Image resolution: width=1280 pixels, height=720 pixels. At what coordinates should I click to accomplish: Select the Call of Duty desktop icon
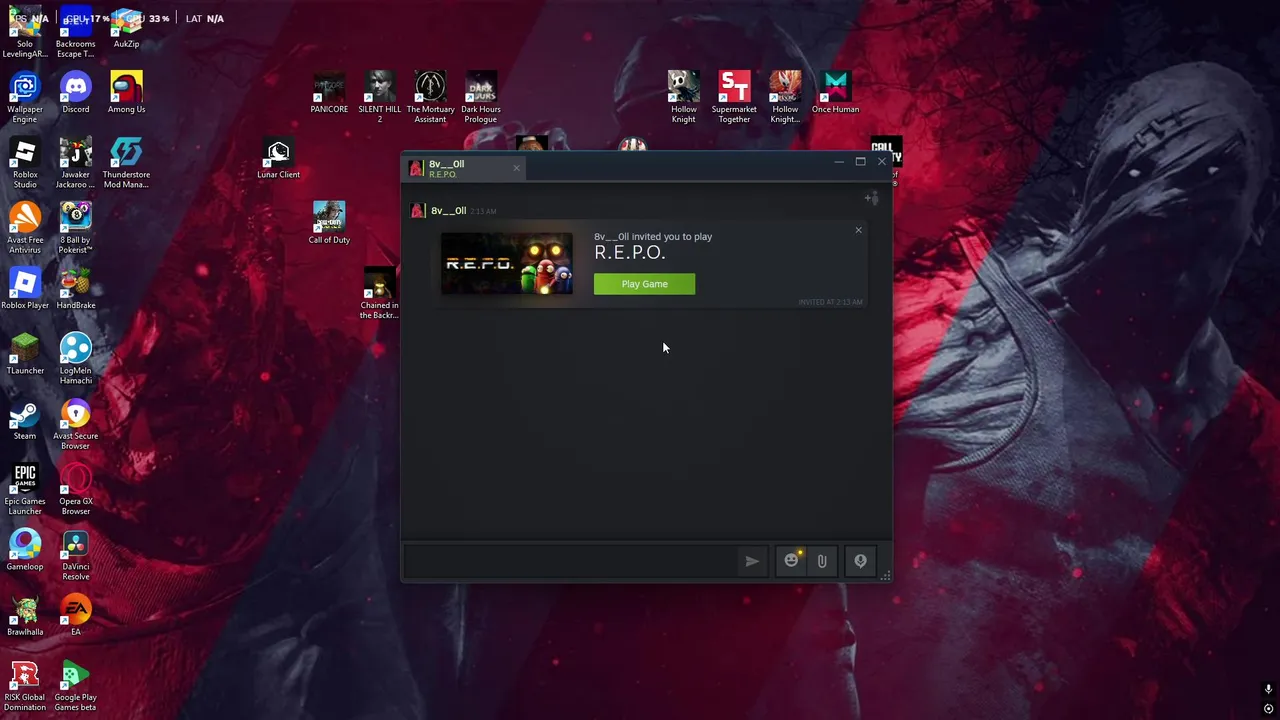pos(329,224)
